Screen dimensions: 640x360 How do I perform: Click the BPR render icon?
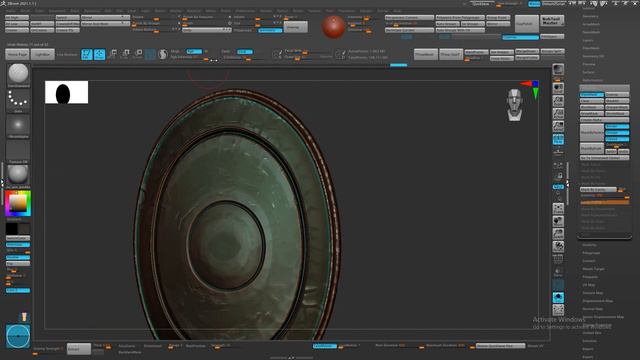558,69
